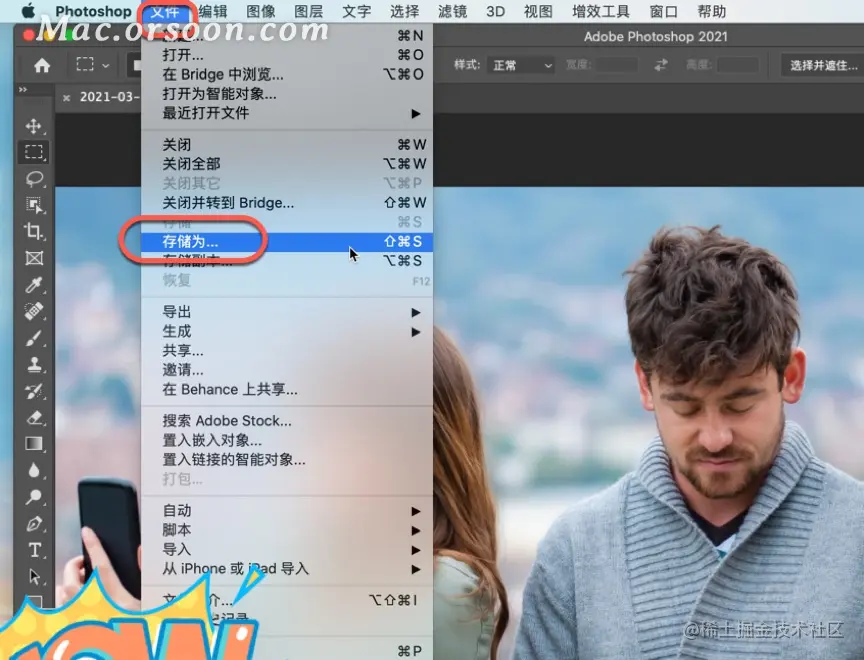Select the Gradient tool
Viewport: 864px width, 660px height.
(x=34, y=444)
